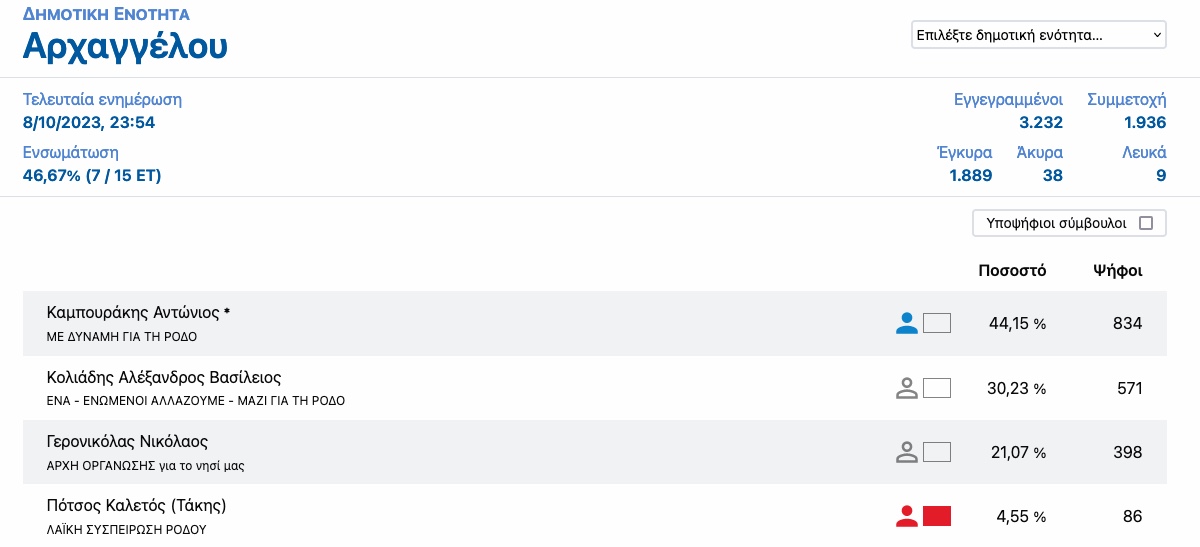Image resolution: width=1200 pixels, height=547 pixels.
Task: Enable the Υποψήφιοι σύμβουλοι checkbox
Action: (x=1146, y=223)
